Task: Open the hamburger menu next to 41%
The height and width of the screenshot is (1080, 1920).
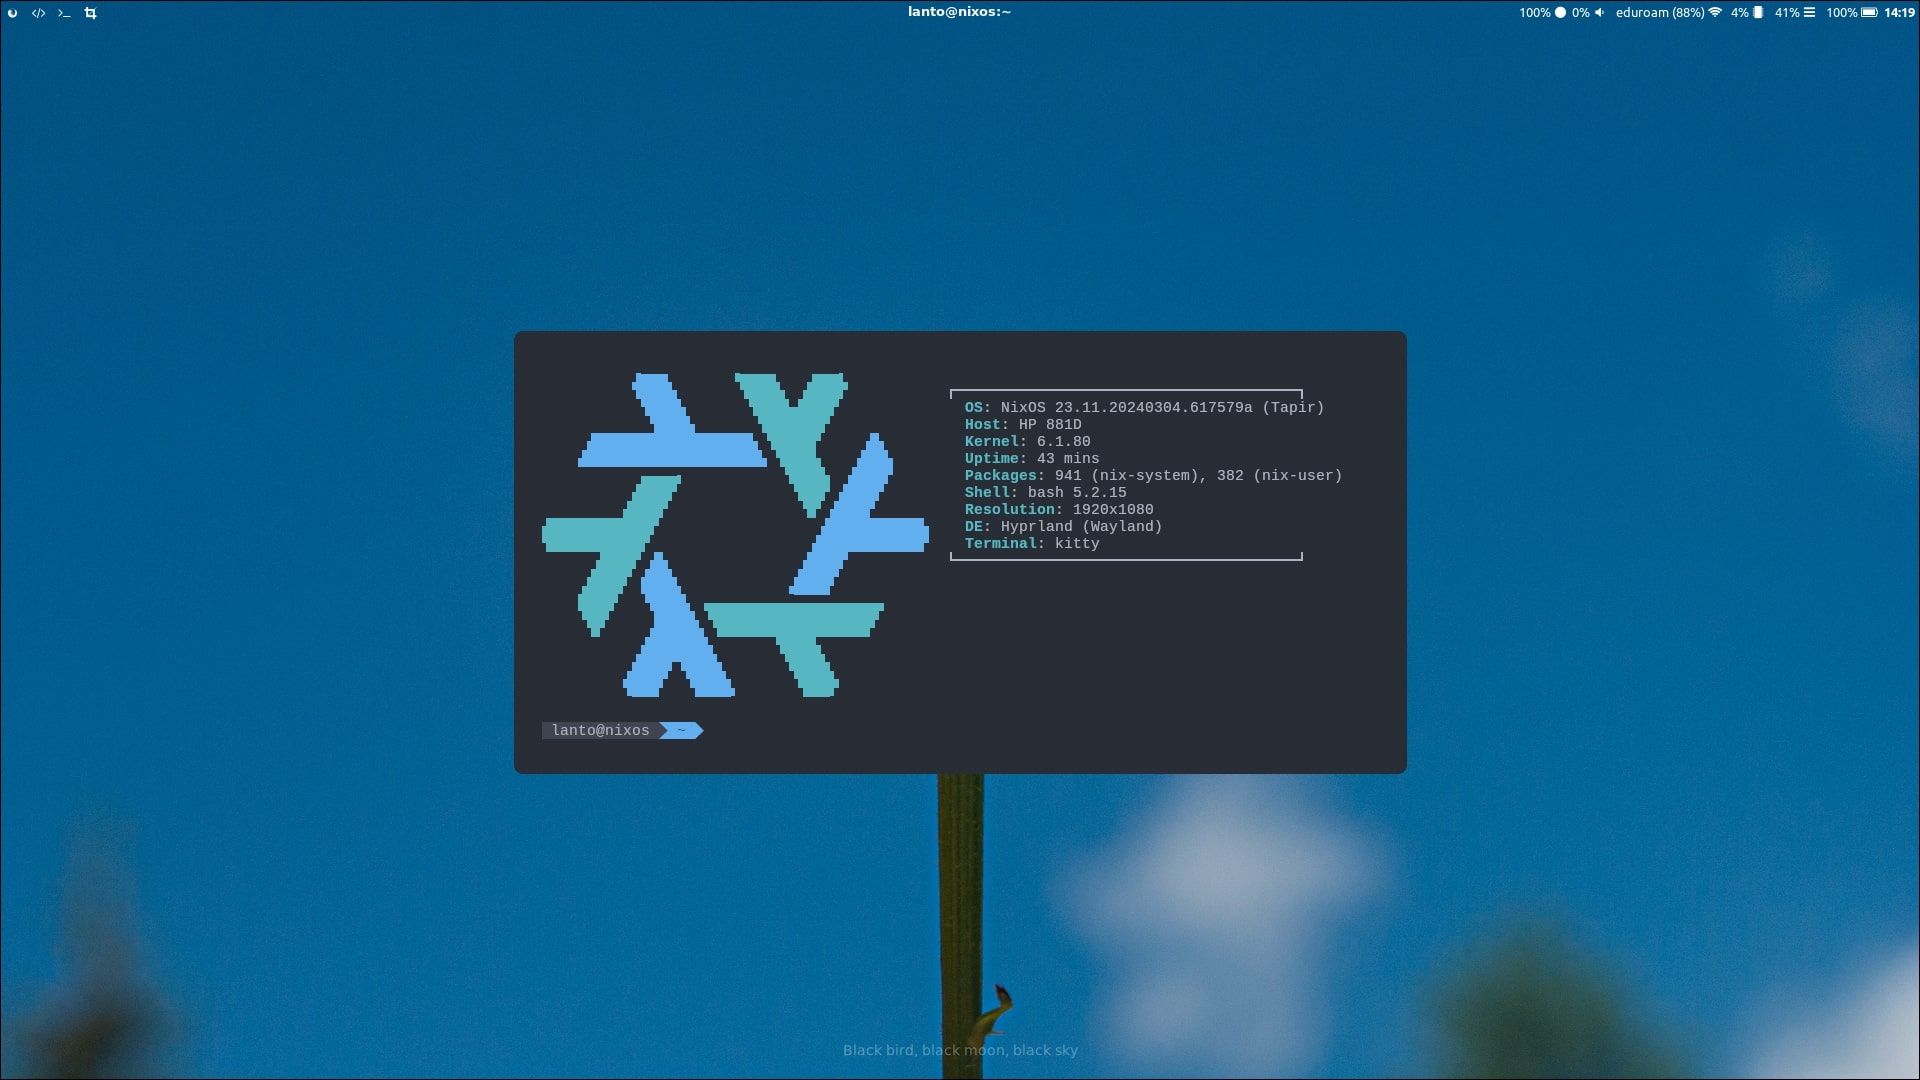Action: pos(1809,13)
